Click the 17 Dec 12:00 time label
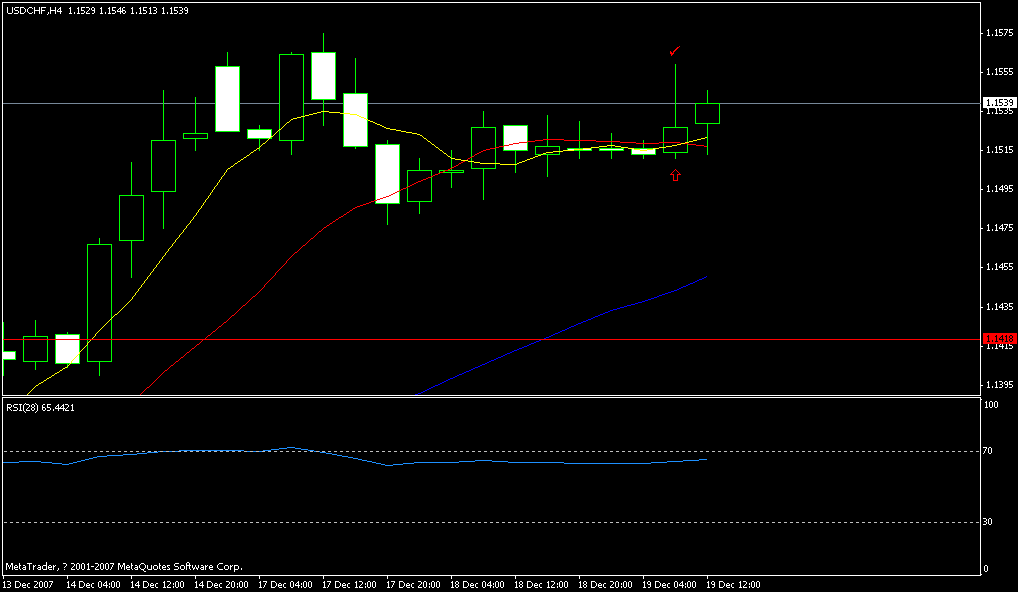Image resolution: width=1018 pixels, height=592 pixels. click(349, 585)
